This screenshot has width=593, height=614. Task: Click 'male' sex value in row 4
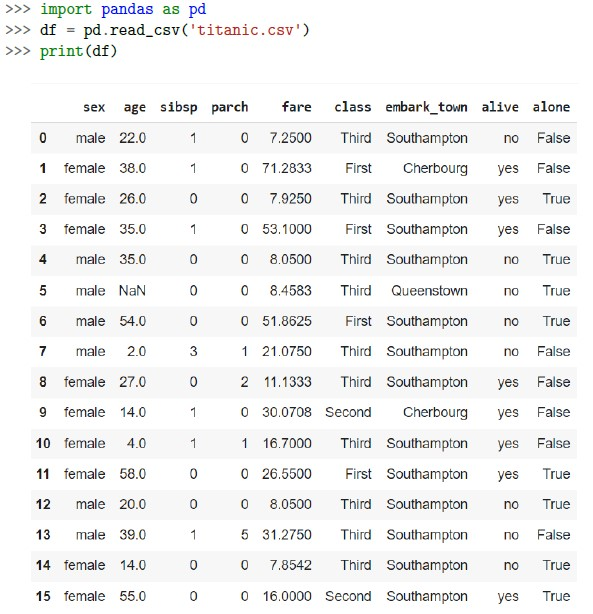tap(90, 260)
